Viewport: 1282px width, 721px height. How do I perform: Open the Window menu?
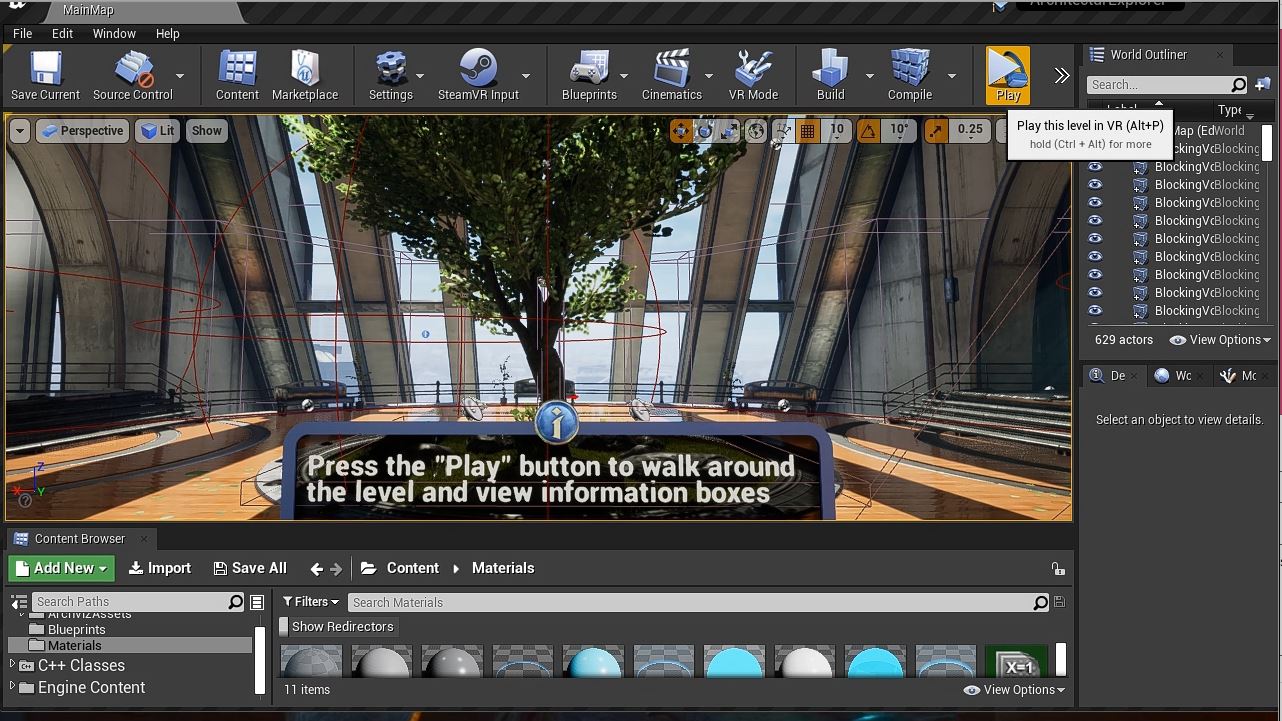click(113, 33)
